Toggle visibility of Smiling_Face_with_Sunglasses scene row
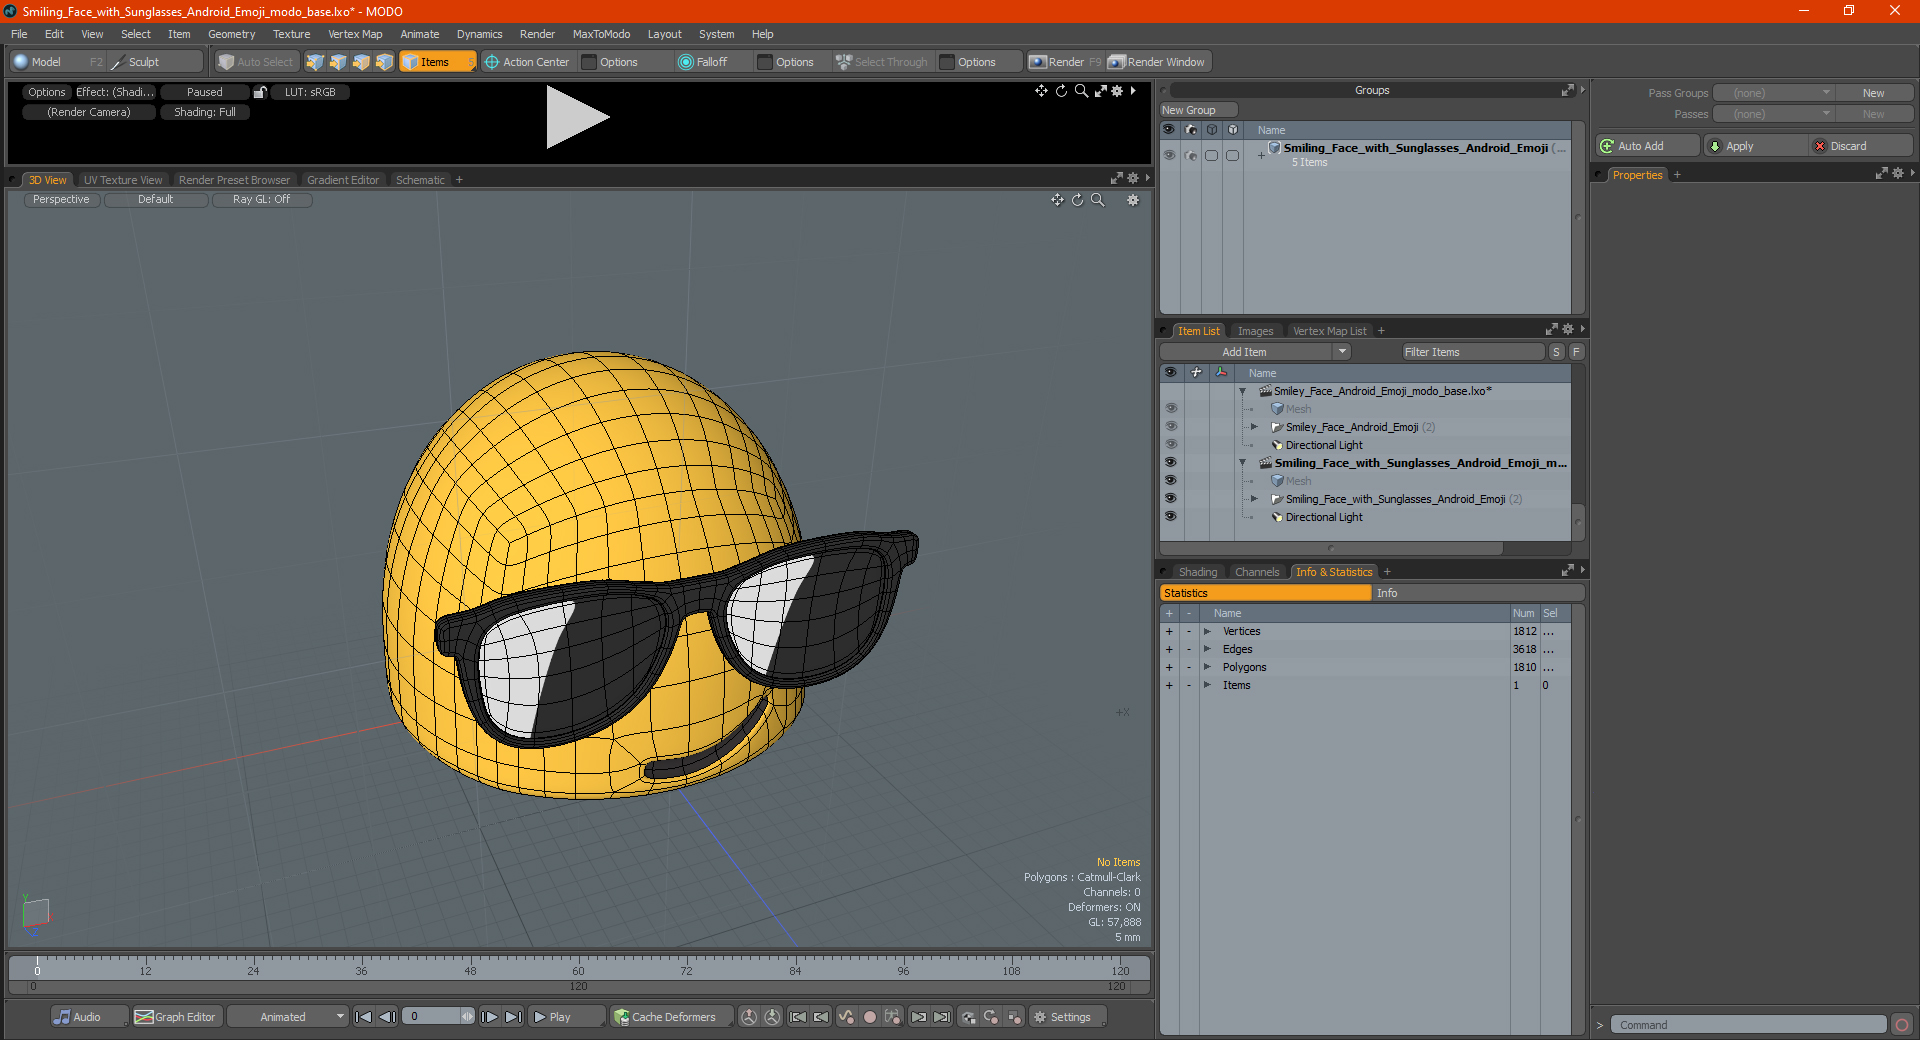The width and height of the screenshot is (1920, 1040). click(x=1170, y=463)
